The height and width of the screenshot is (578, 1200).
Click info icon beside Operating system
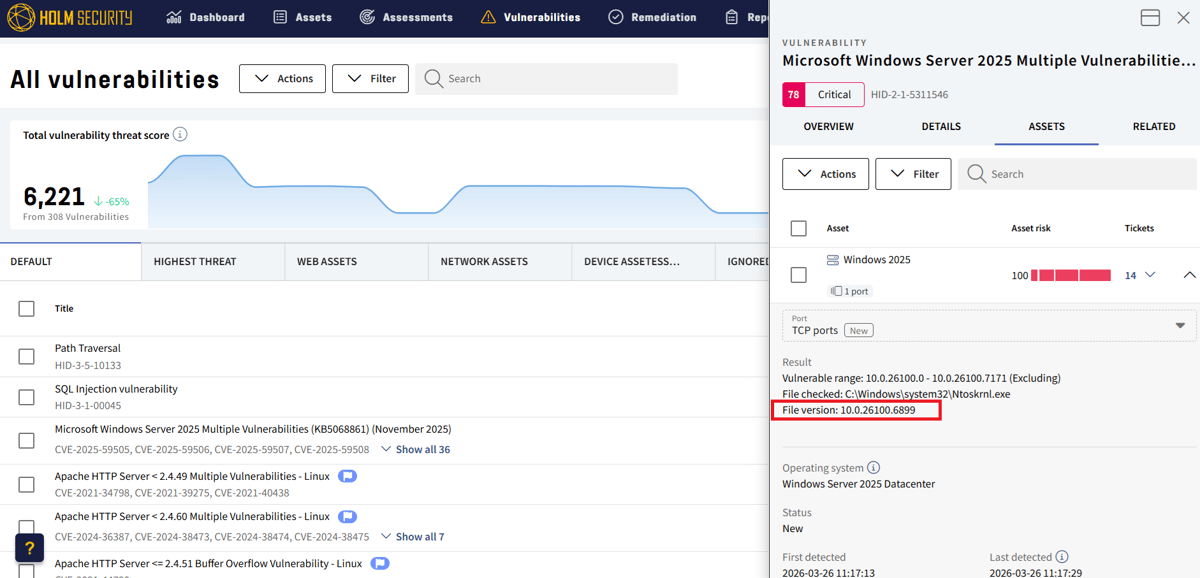[873, 468]
